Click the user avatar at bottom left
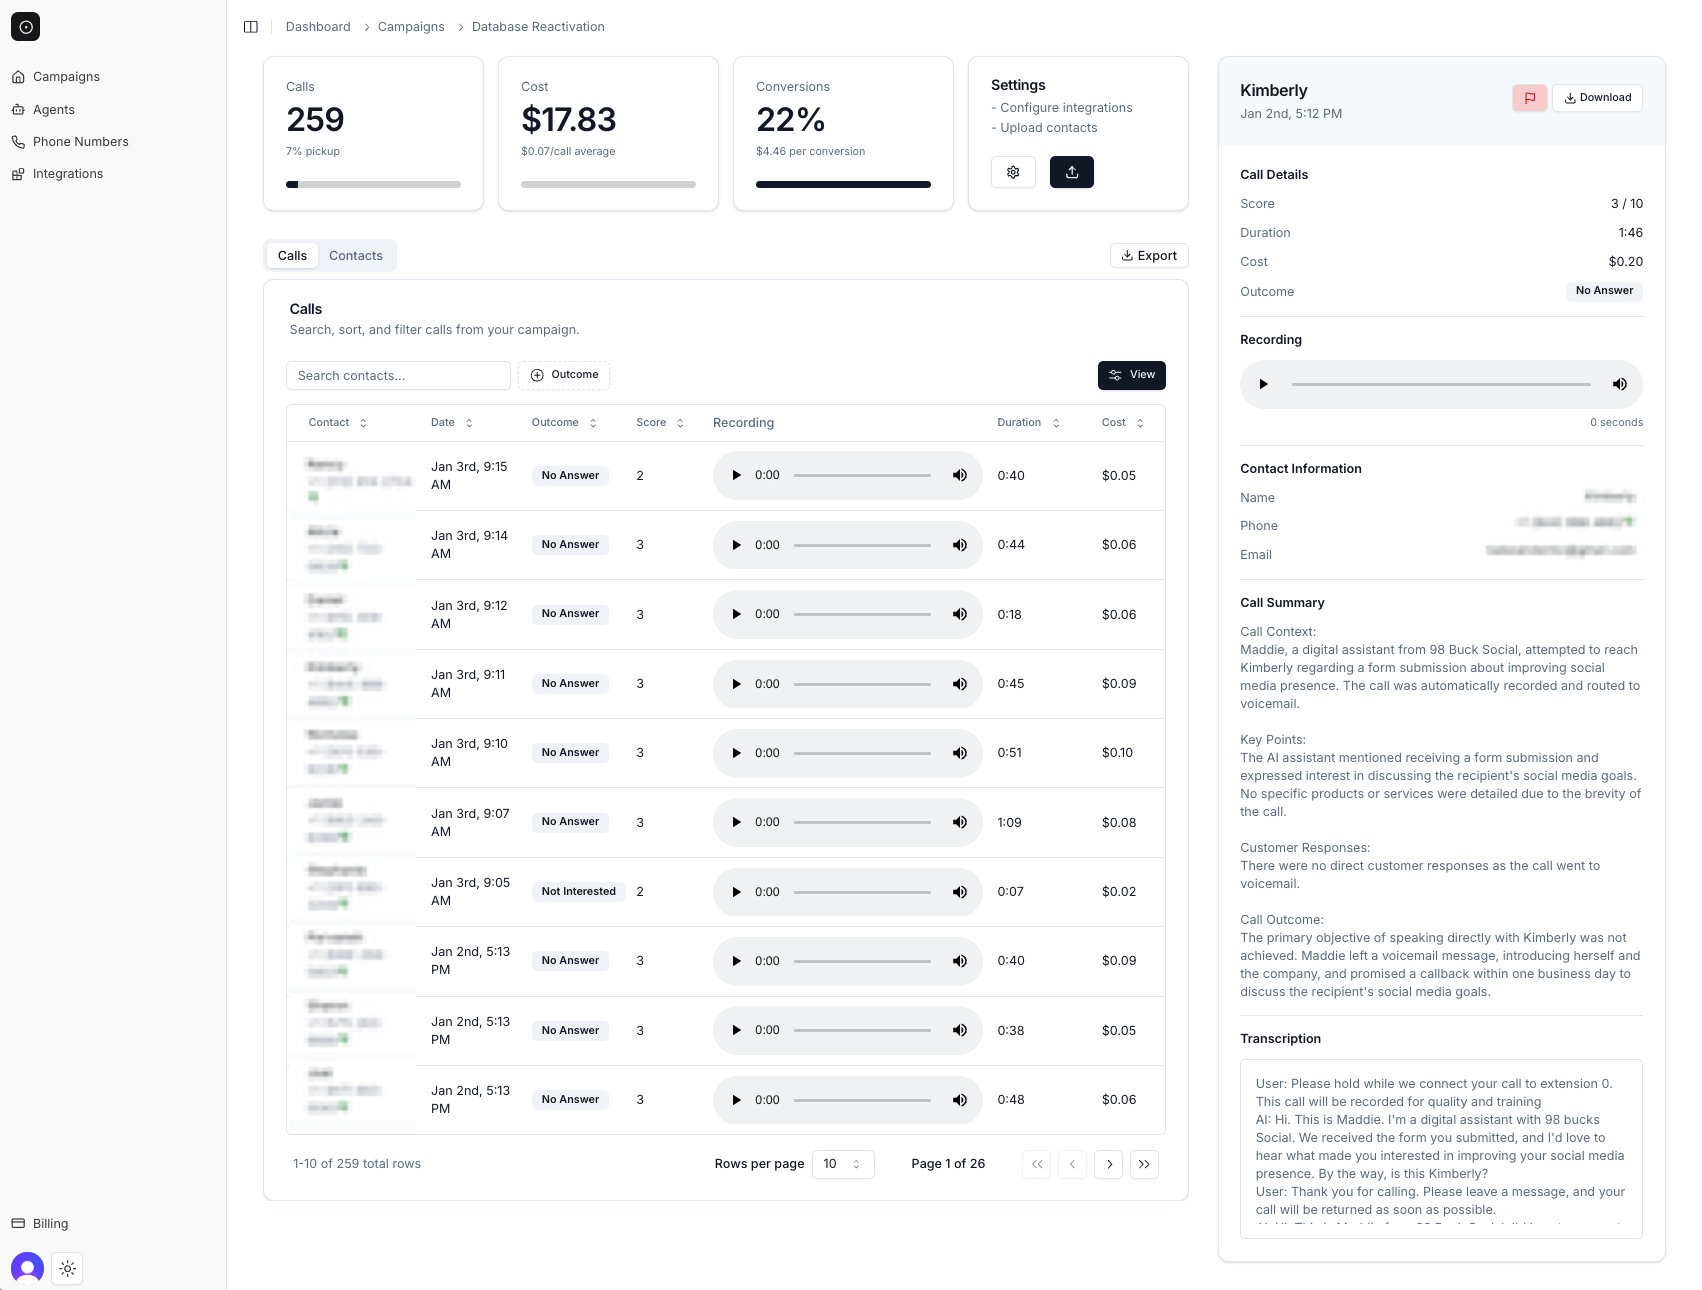 pyautogui.click(x=27, y=1267)
